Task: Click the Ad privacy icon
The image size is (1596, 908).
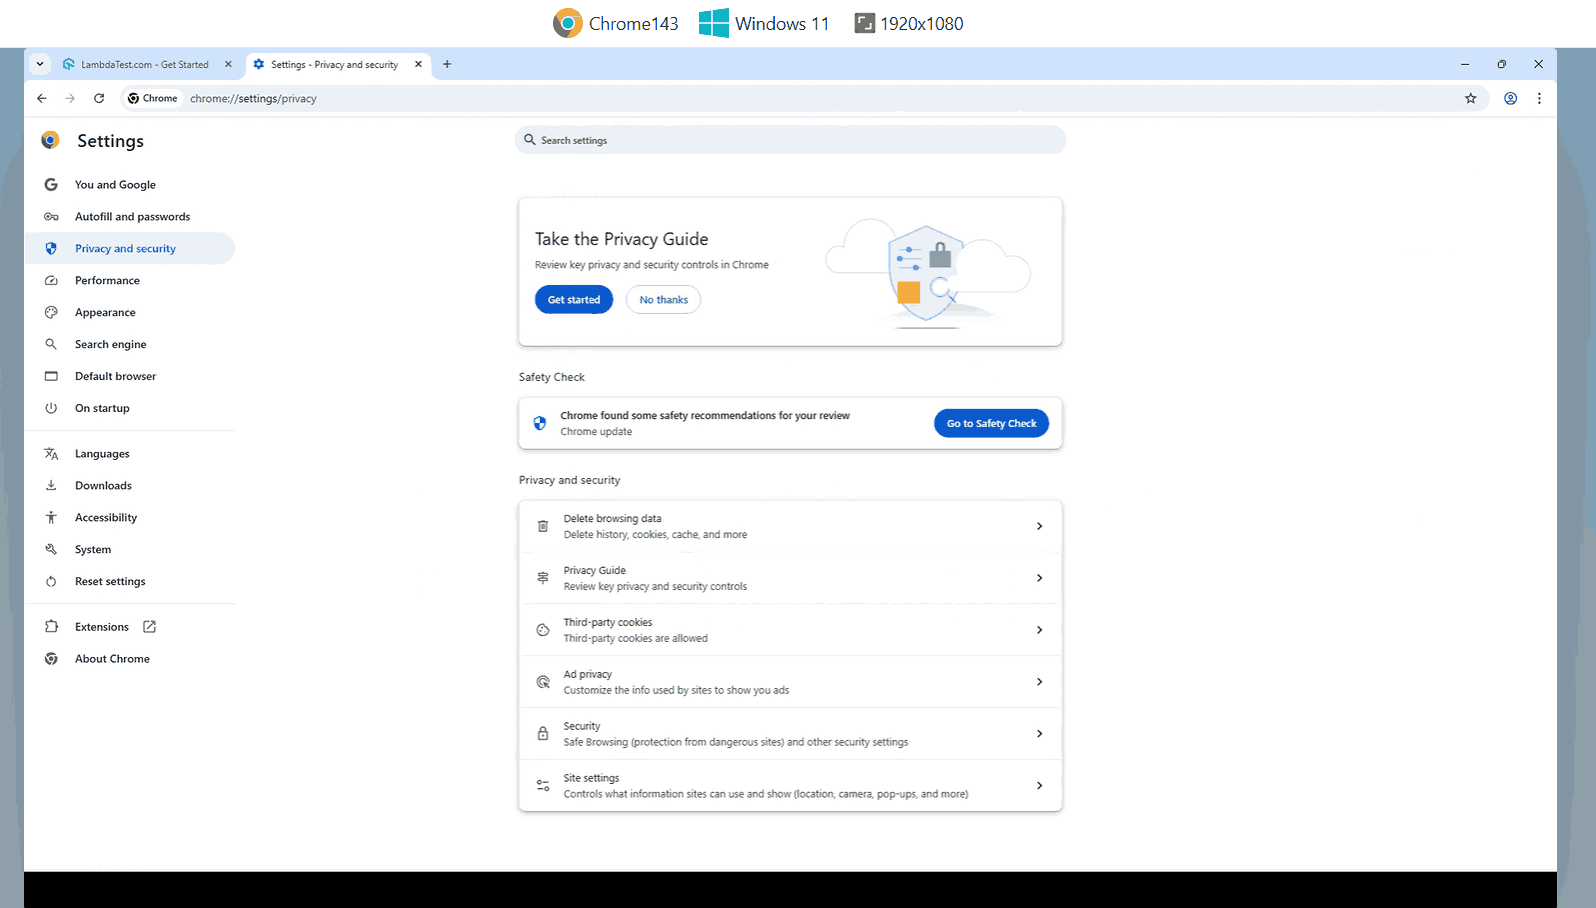Action: coord(543,682)
